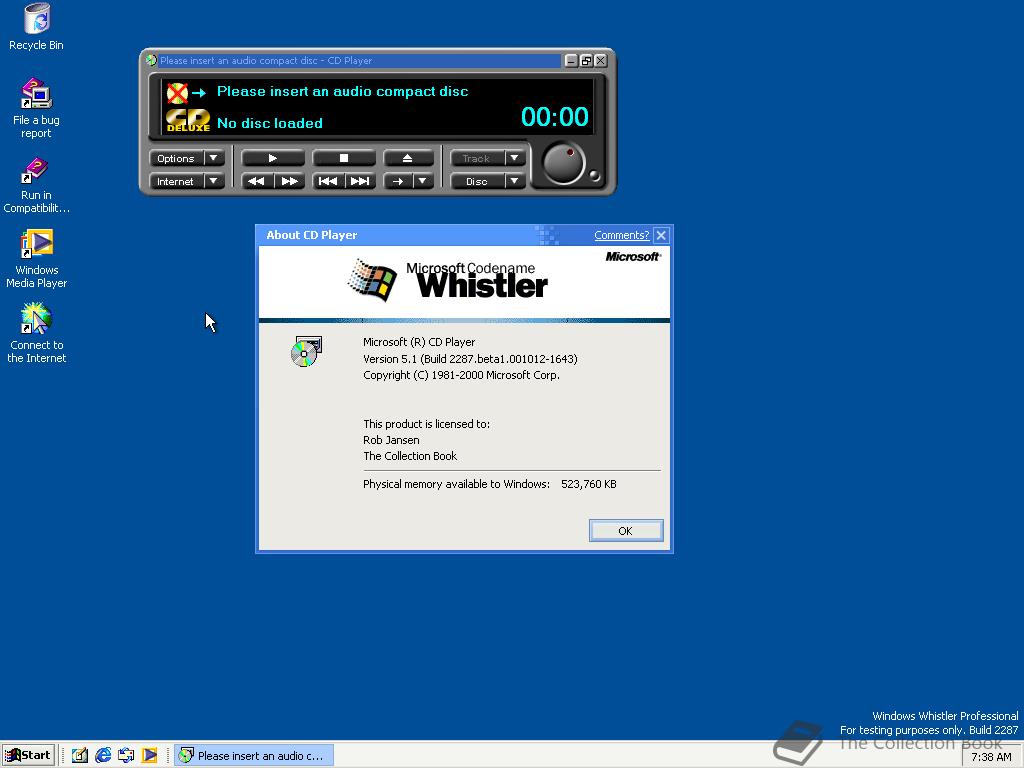
Task: Switch CD Player to compact view
Action: pyautogui.click(x=586, y=61)
